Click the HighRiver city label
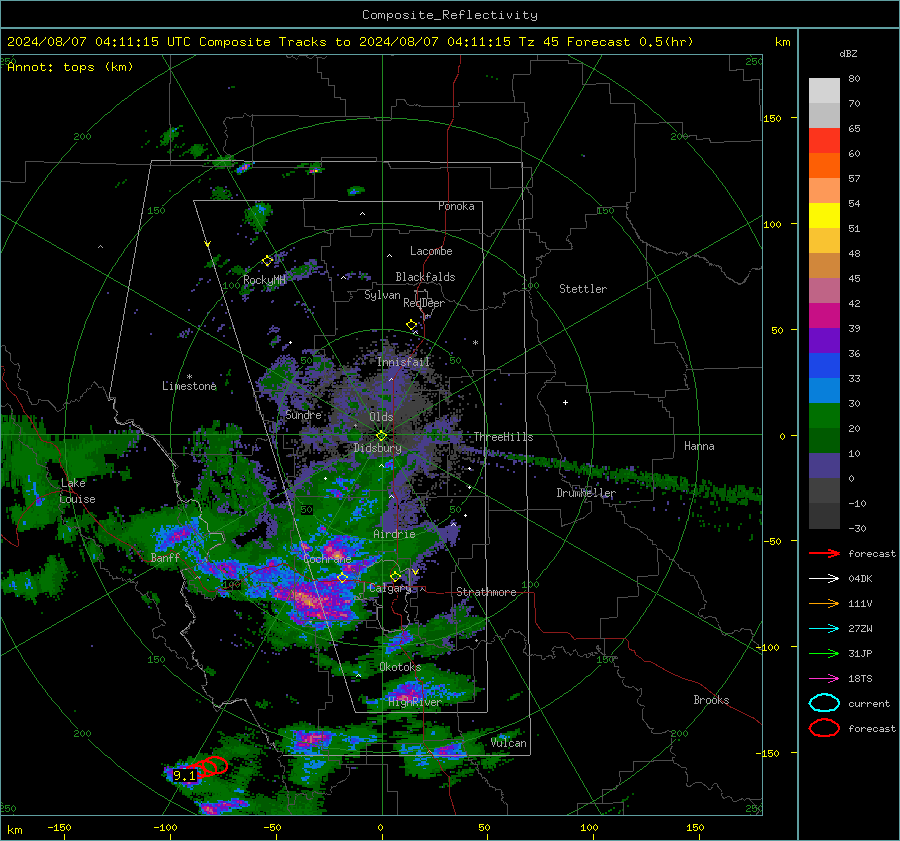Screen dimensions: 900x841 [x=415, y=702]
